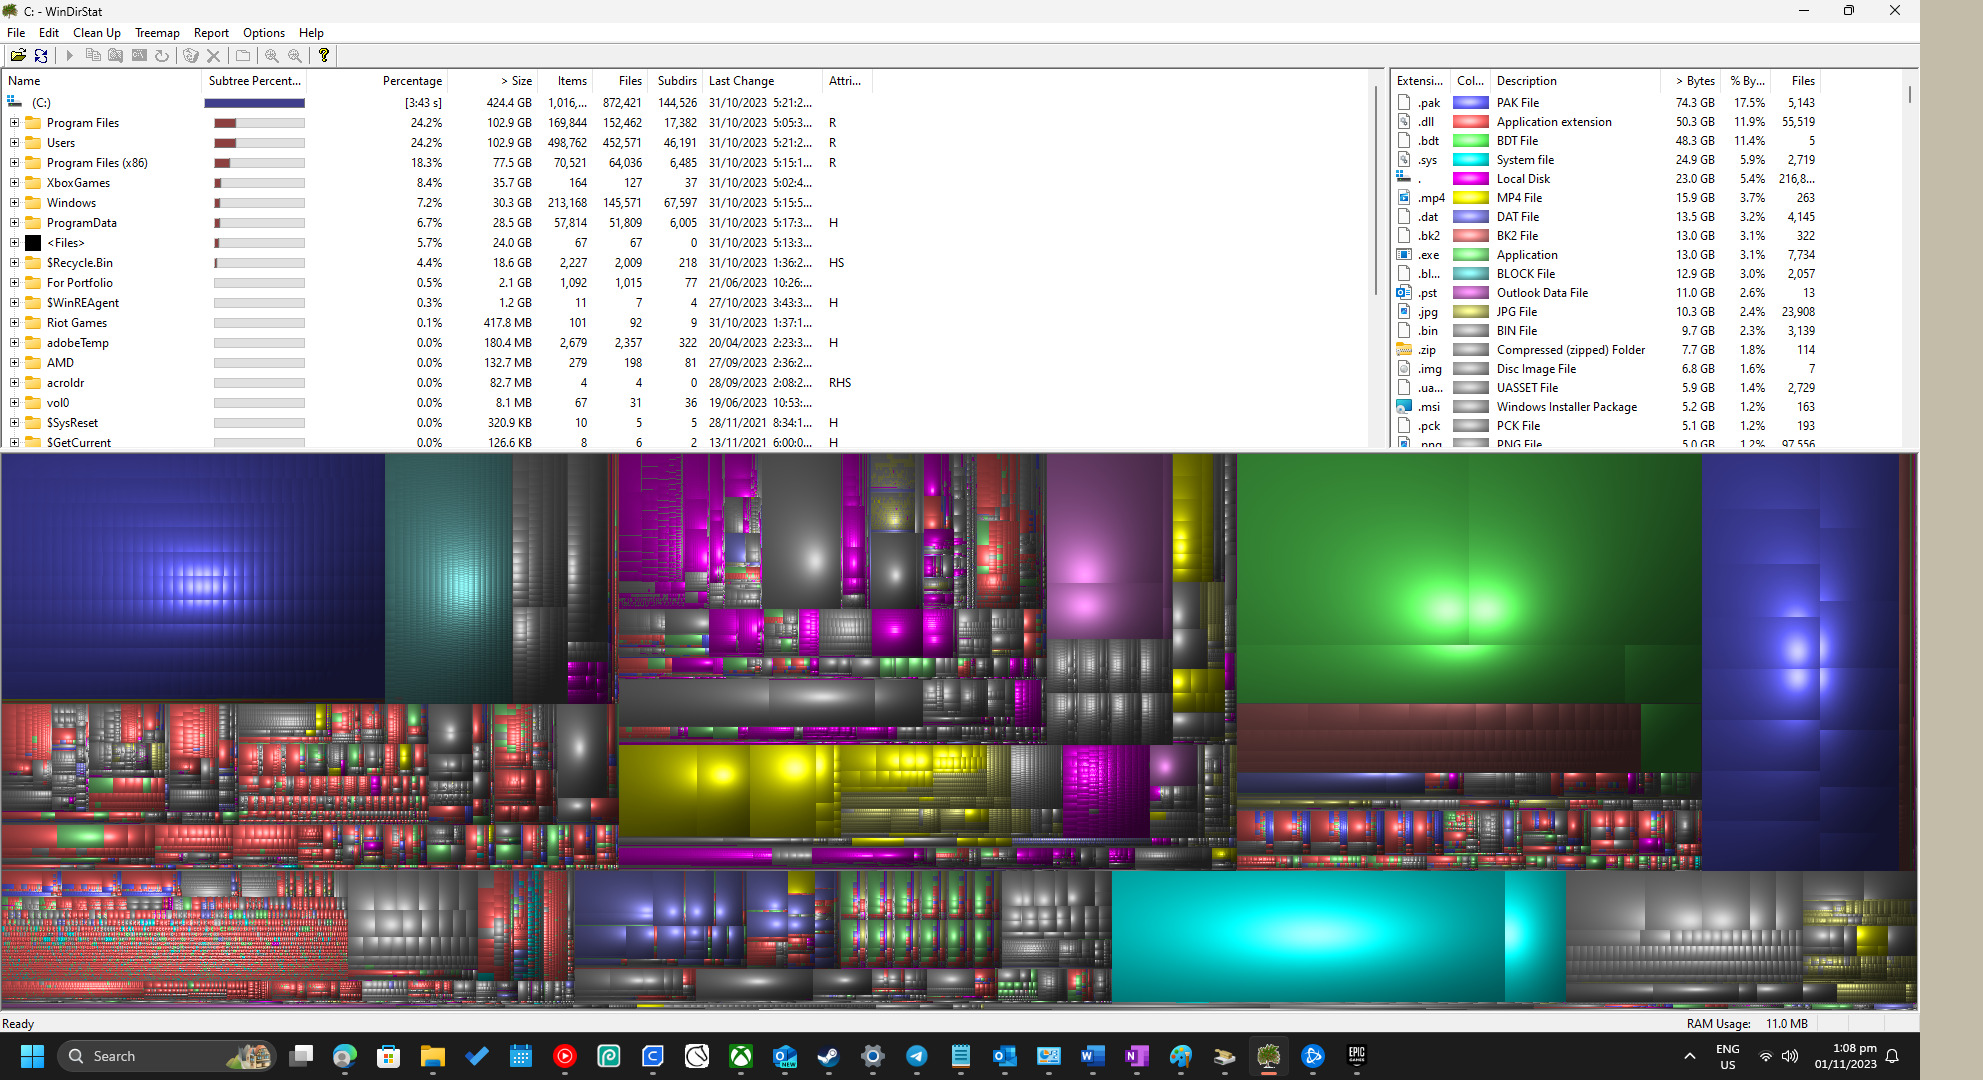1983x1080 pixels.
Task: Open Xbox app from the taskbar
Action: 741,1056
